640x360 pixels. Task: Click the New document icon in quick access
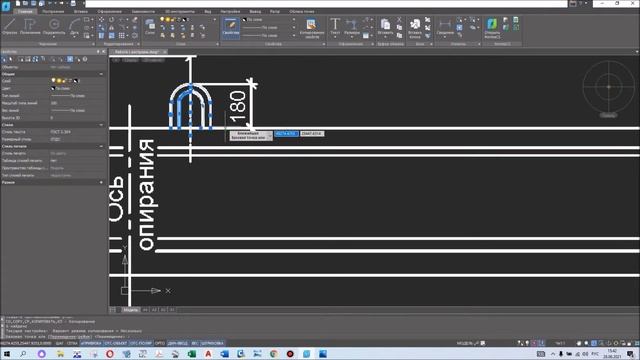[x=18, y=3]
